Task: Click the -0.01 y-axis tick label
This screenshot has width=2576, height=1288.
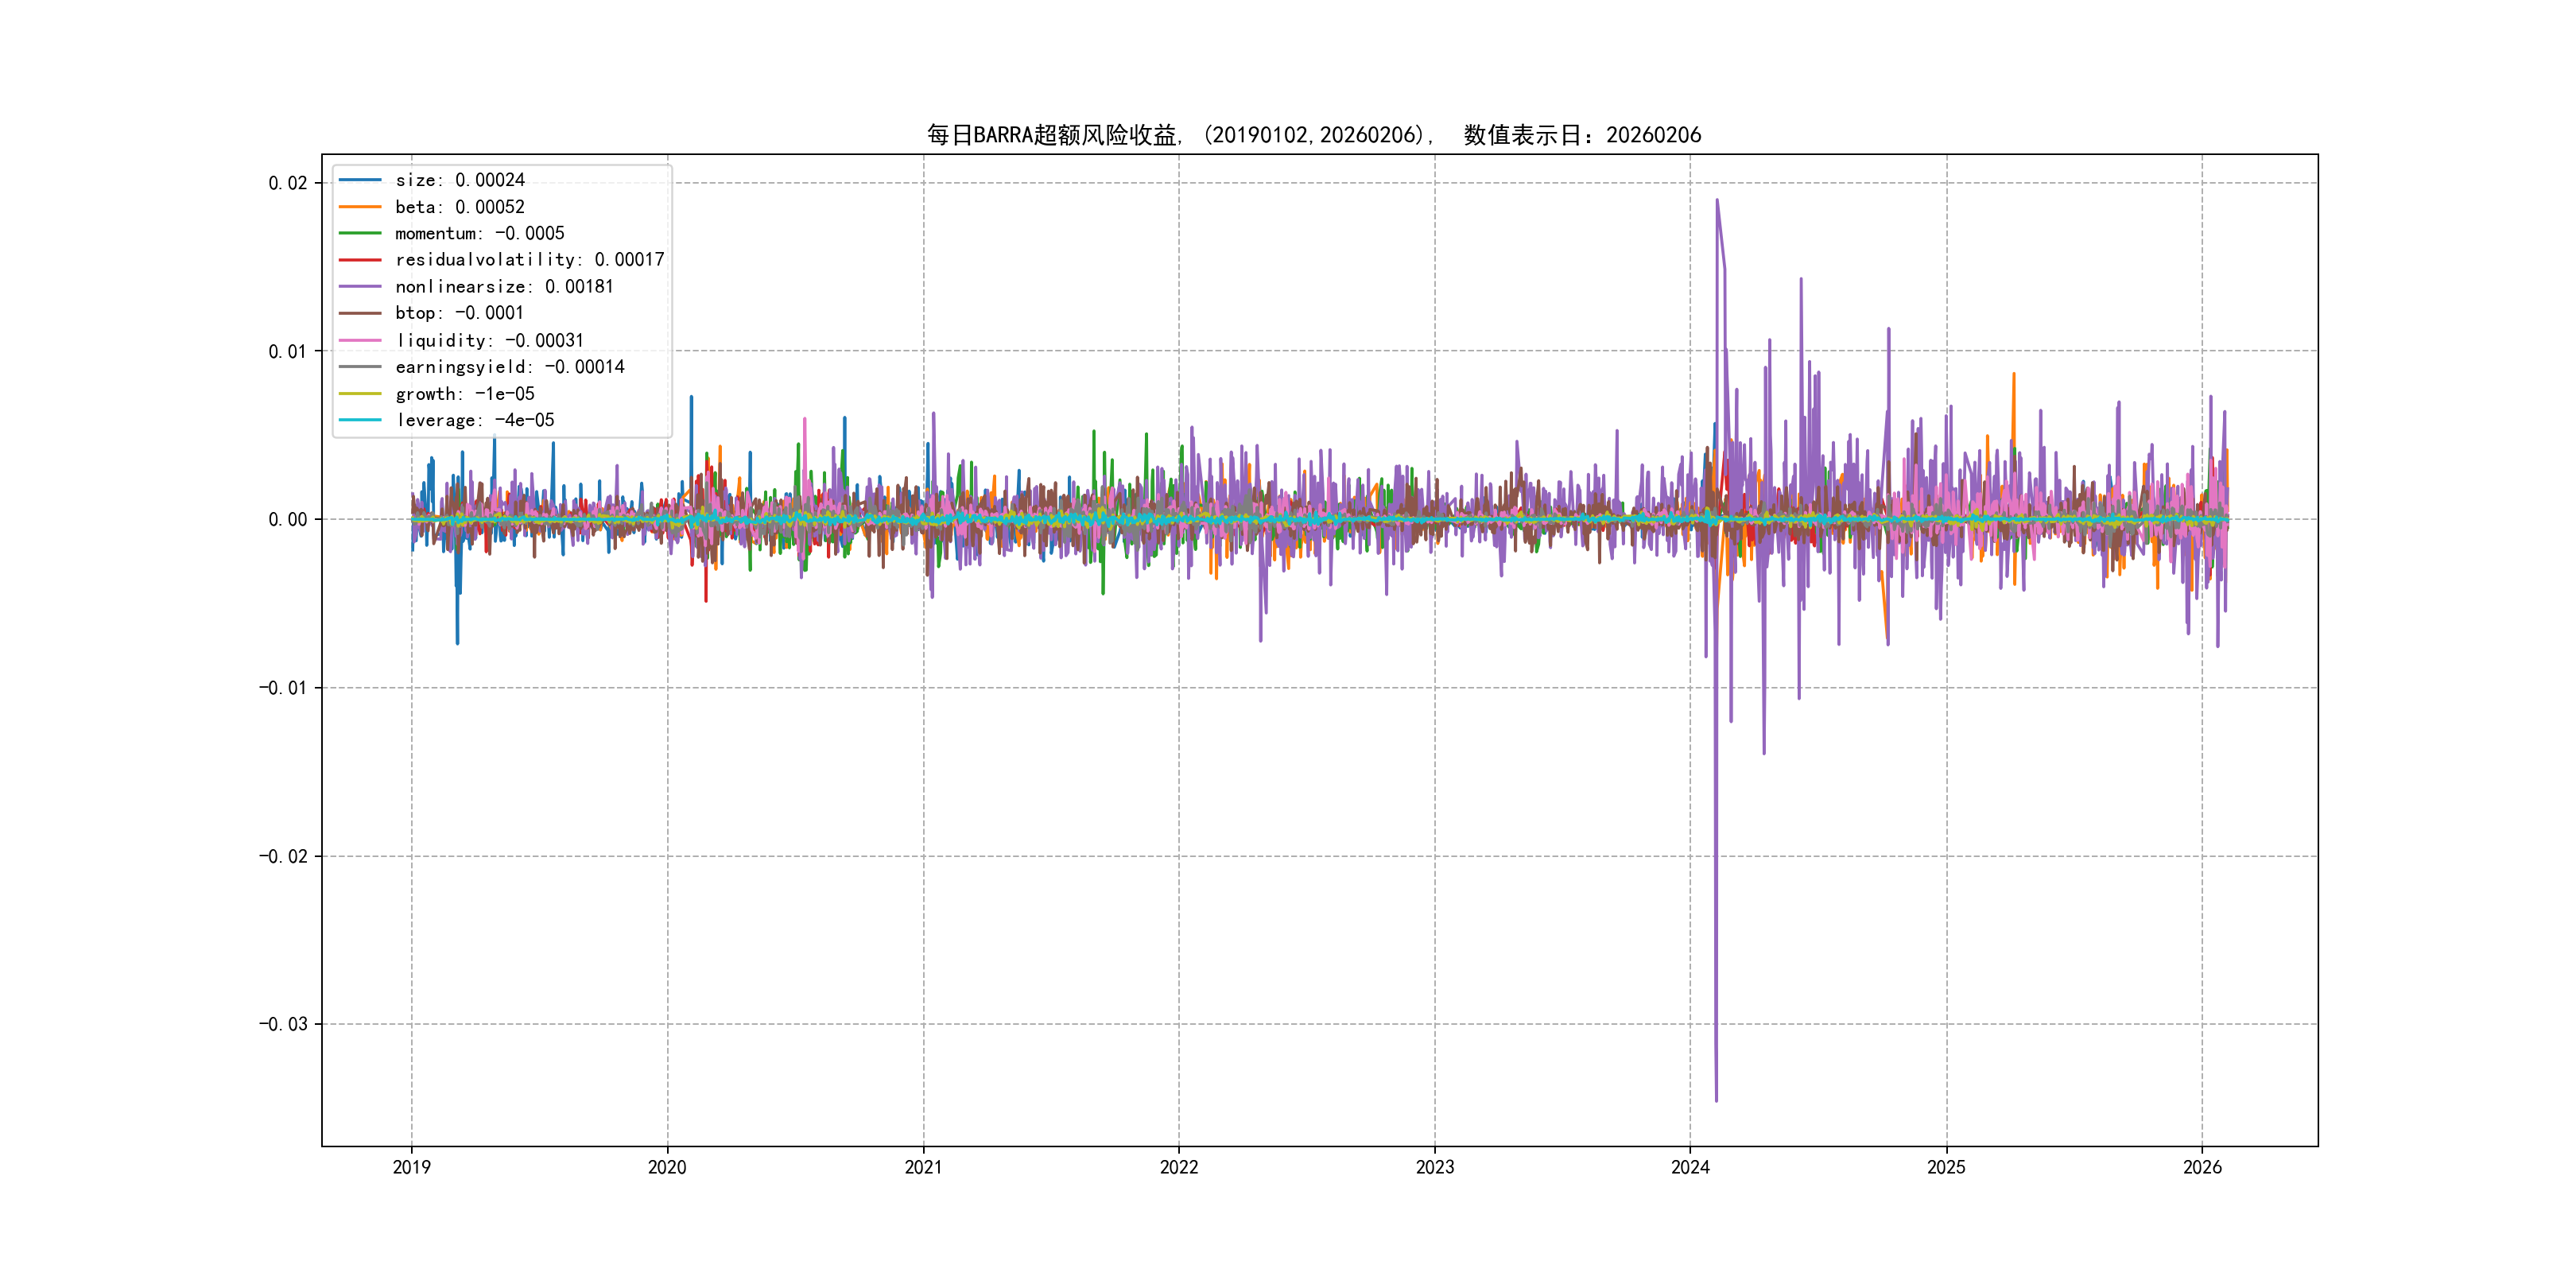Action: click(x=283, y=688)
